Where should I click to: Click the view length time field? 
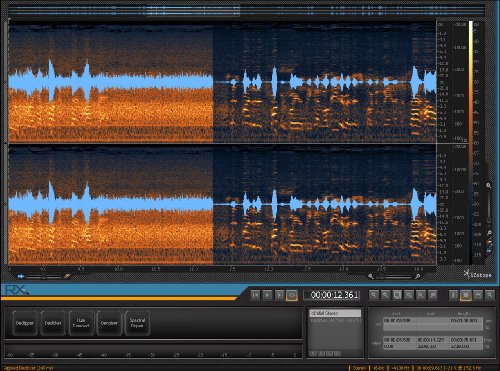point(466,340)
